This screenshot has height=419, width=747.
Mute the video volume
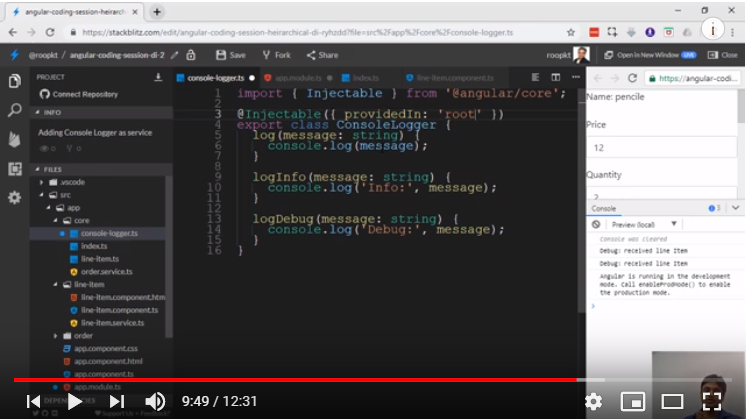[154, 402]
